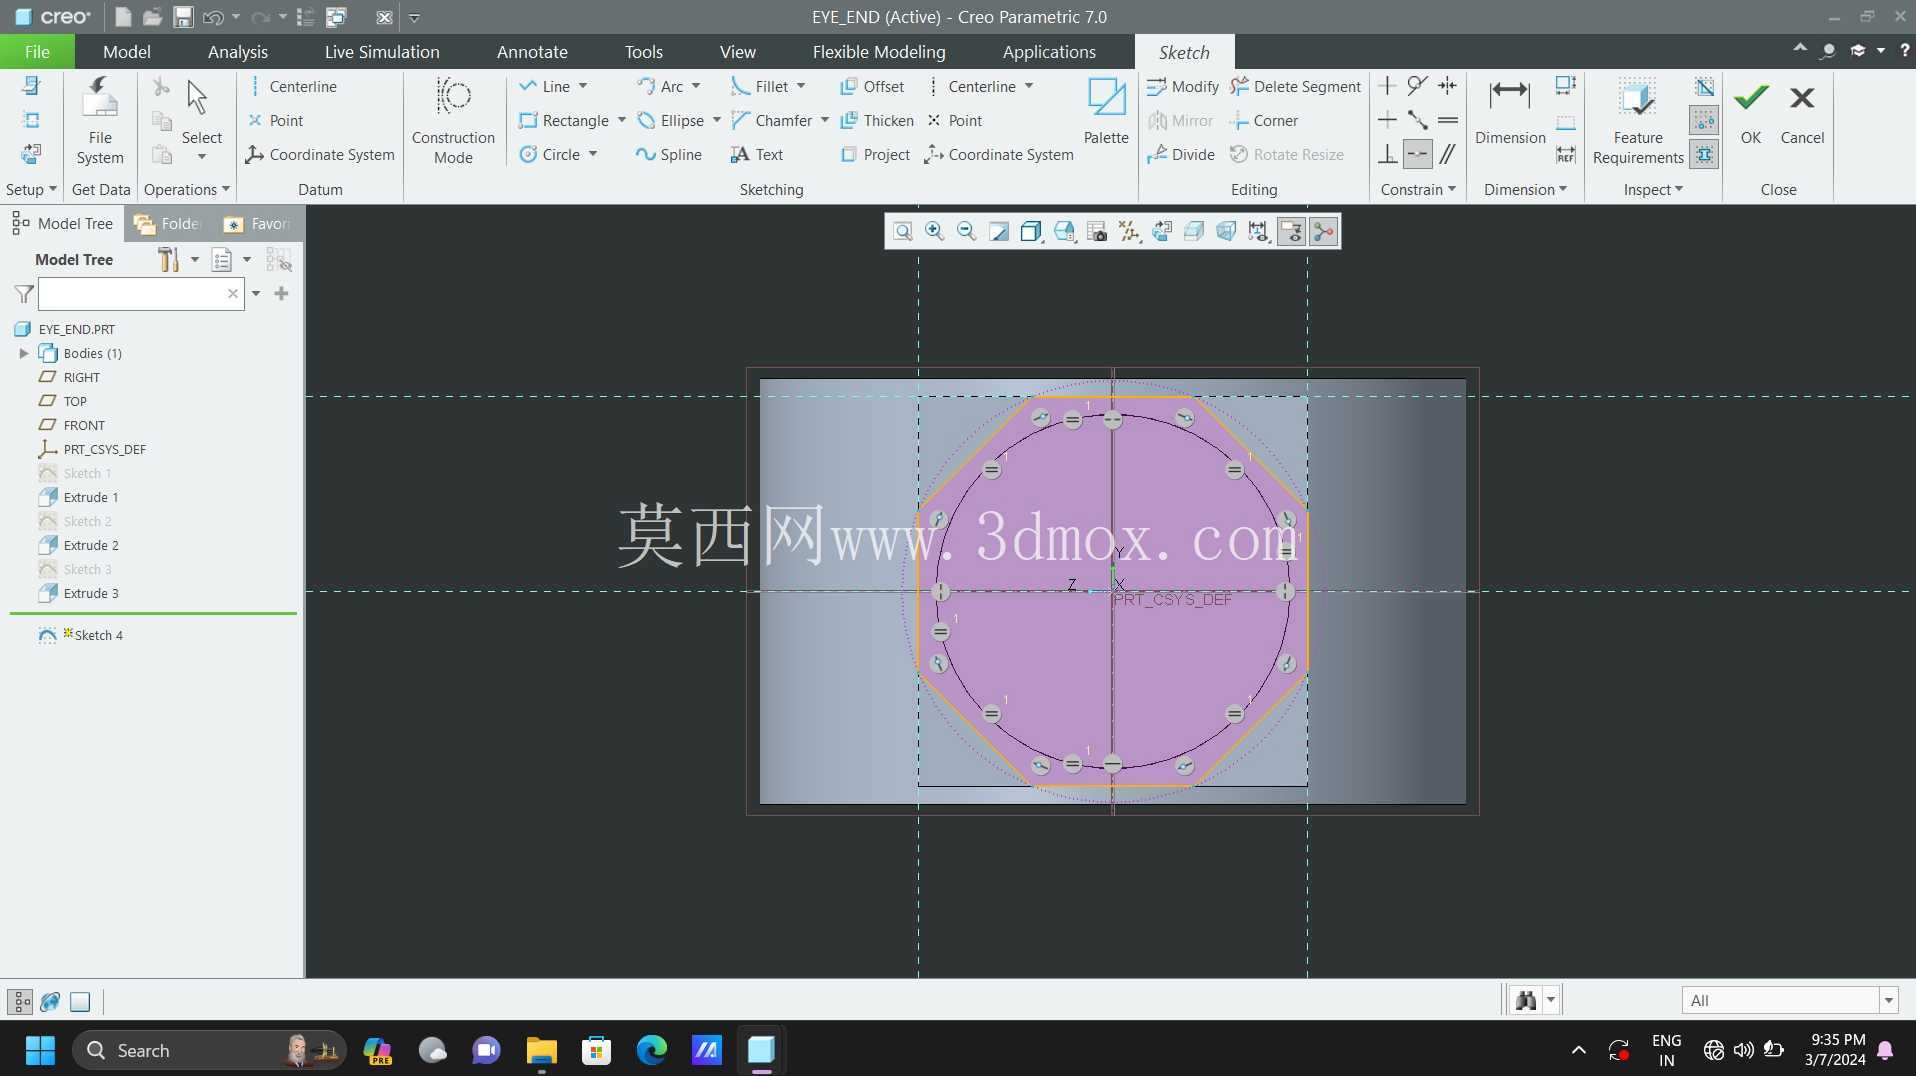Switch to the Flexible Modeling tab
1916x1076 pixels.
point(879,52)
